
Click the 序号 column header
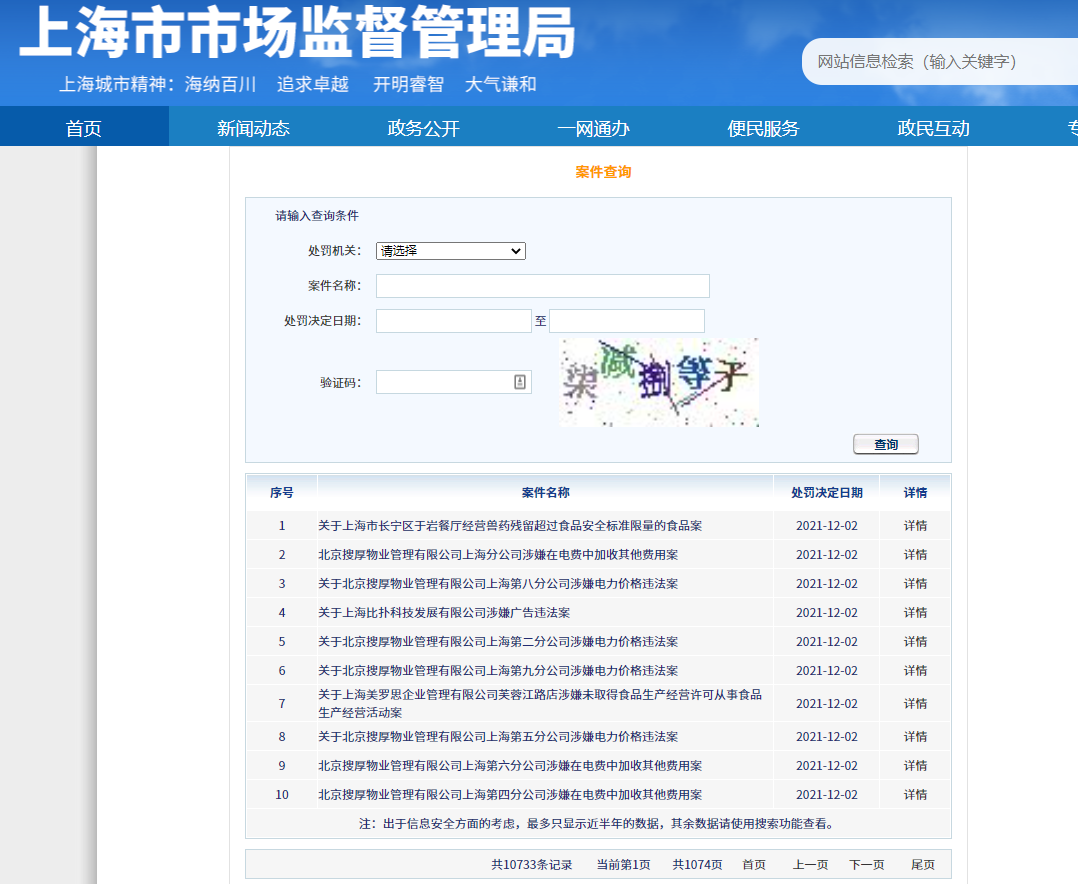click(x=281, y=492)
